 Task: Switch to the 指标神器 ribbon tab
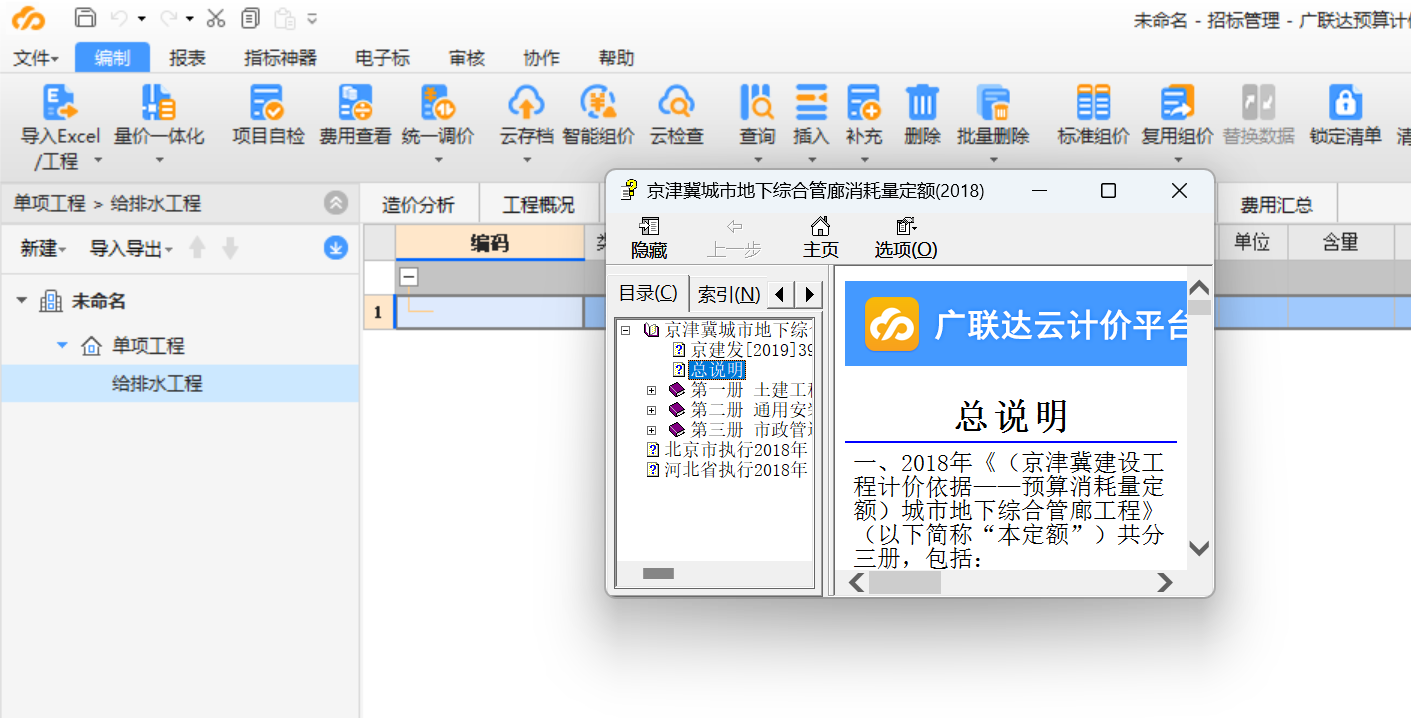click(280, 58)
